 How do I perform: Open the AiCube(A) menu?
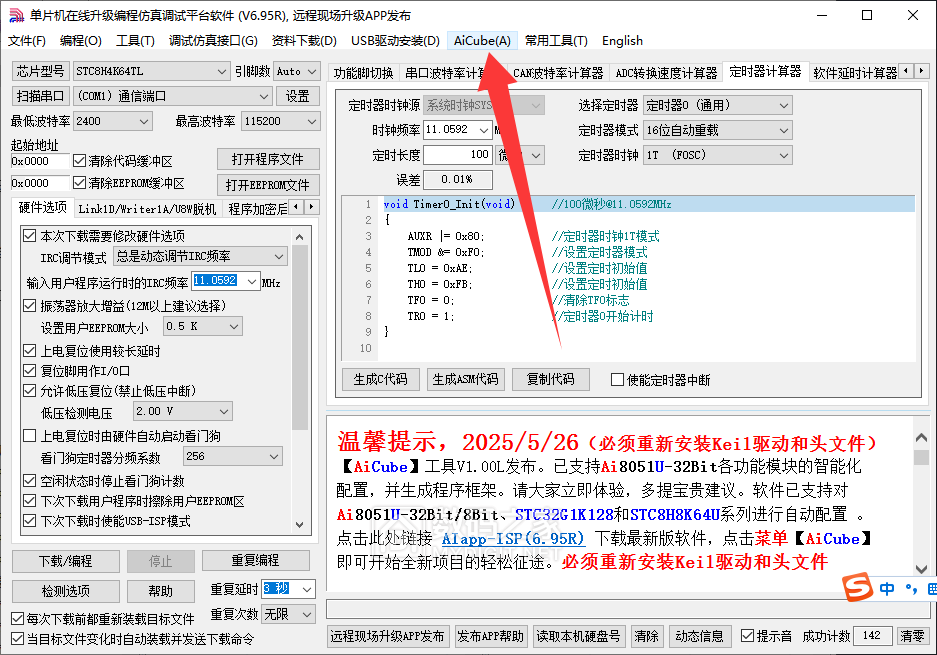[x=482, y=41]
